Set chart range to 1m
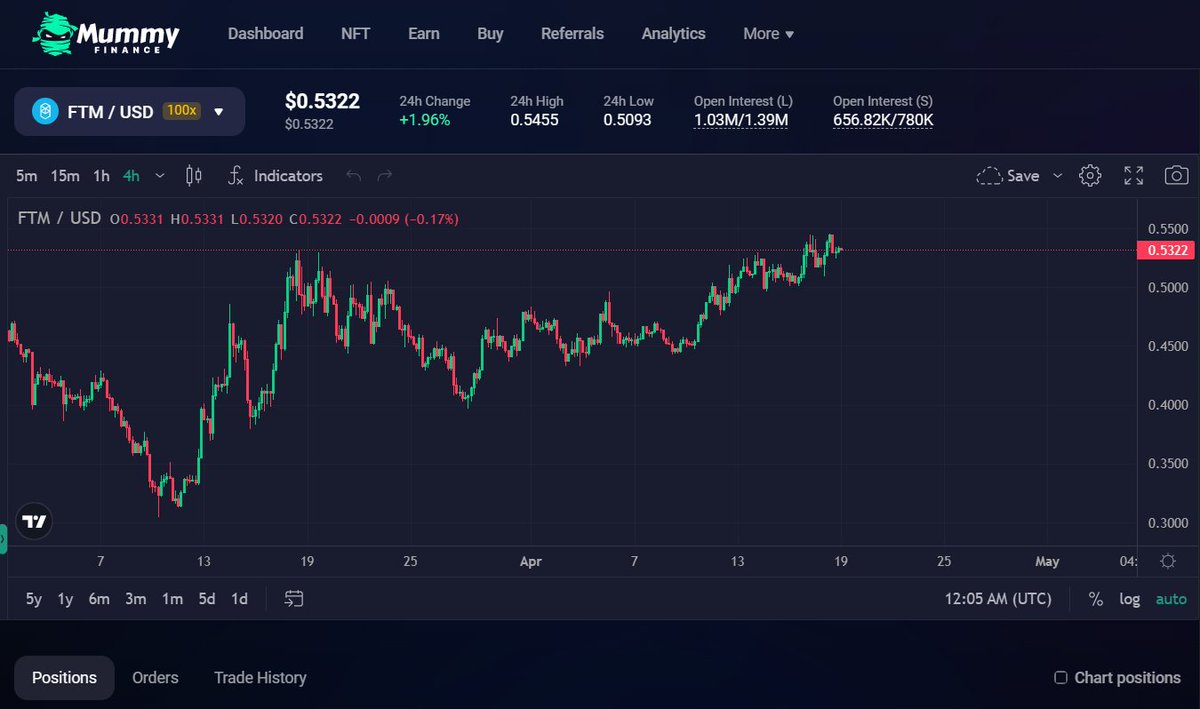Viewport: 1200px width, 709px height. pyautogui.click(x=173, y=599)
